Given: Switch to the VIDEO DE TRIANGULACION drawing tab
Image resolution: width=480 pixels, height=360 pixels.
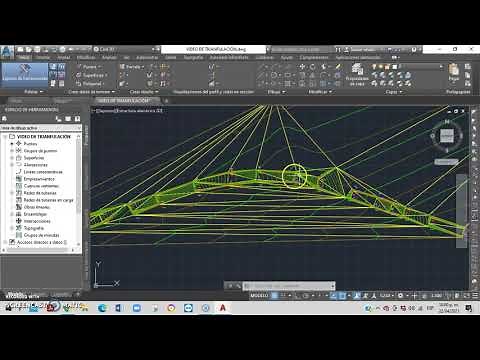Looking at the screenshot, I should (125, 100).
